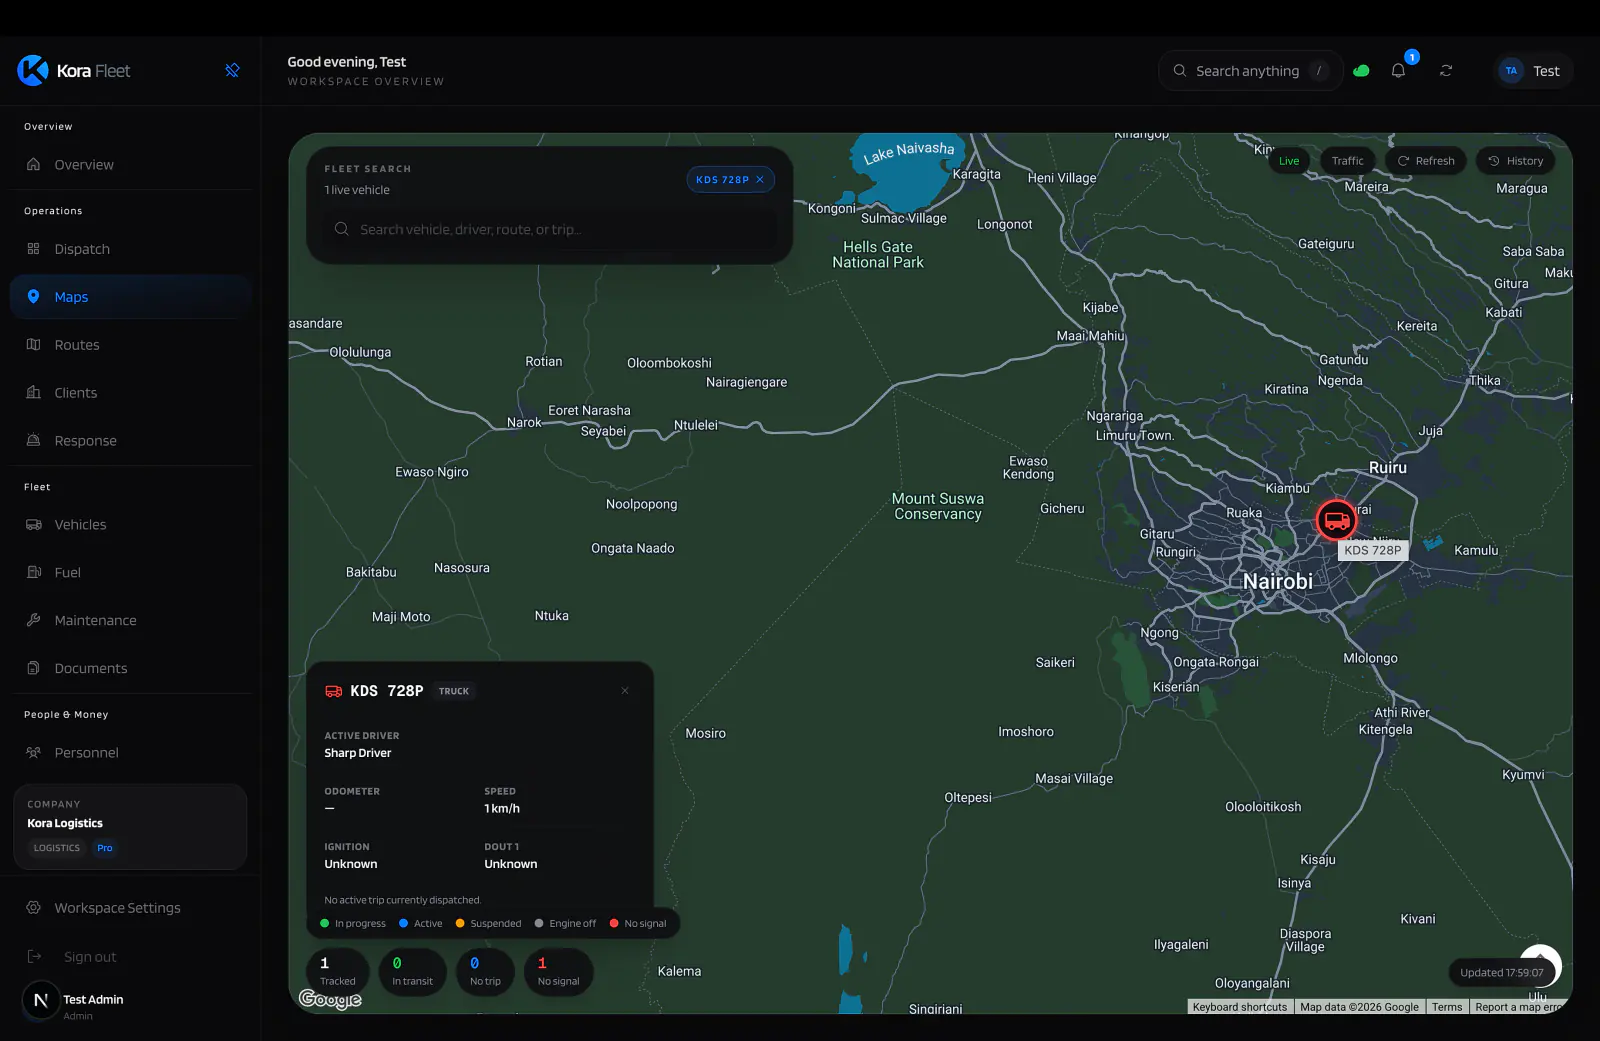This screenshot has width=1600, height=1041.
Task: Click the map Refresh button
Action: pyautogui.click(x=1426, y=161)
